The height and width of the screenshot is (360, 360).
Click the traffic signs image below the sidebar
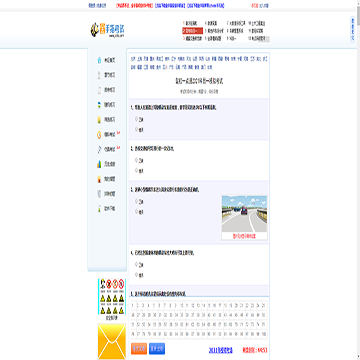click(x=111, y=297)
